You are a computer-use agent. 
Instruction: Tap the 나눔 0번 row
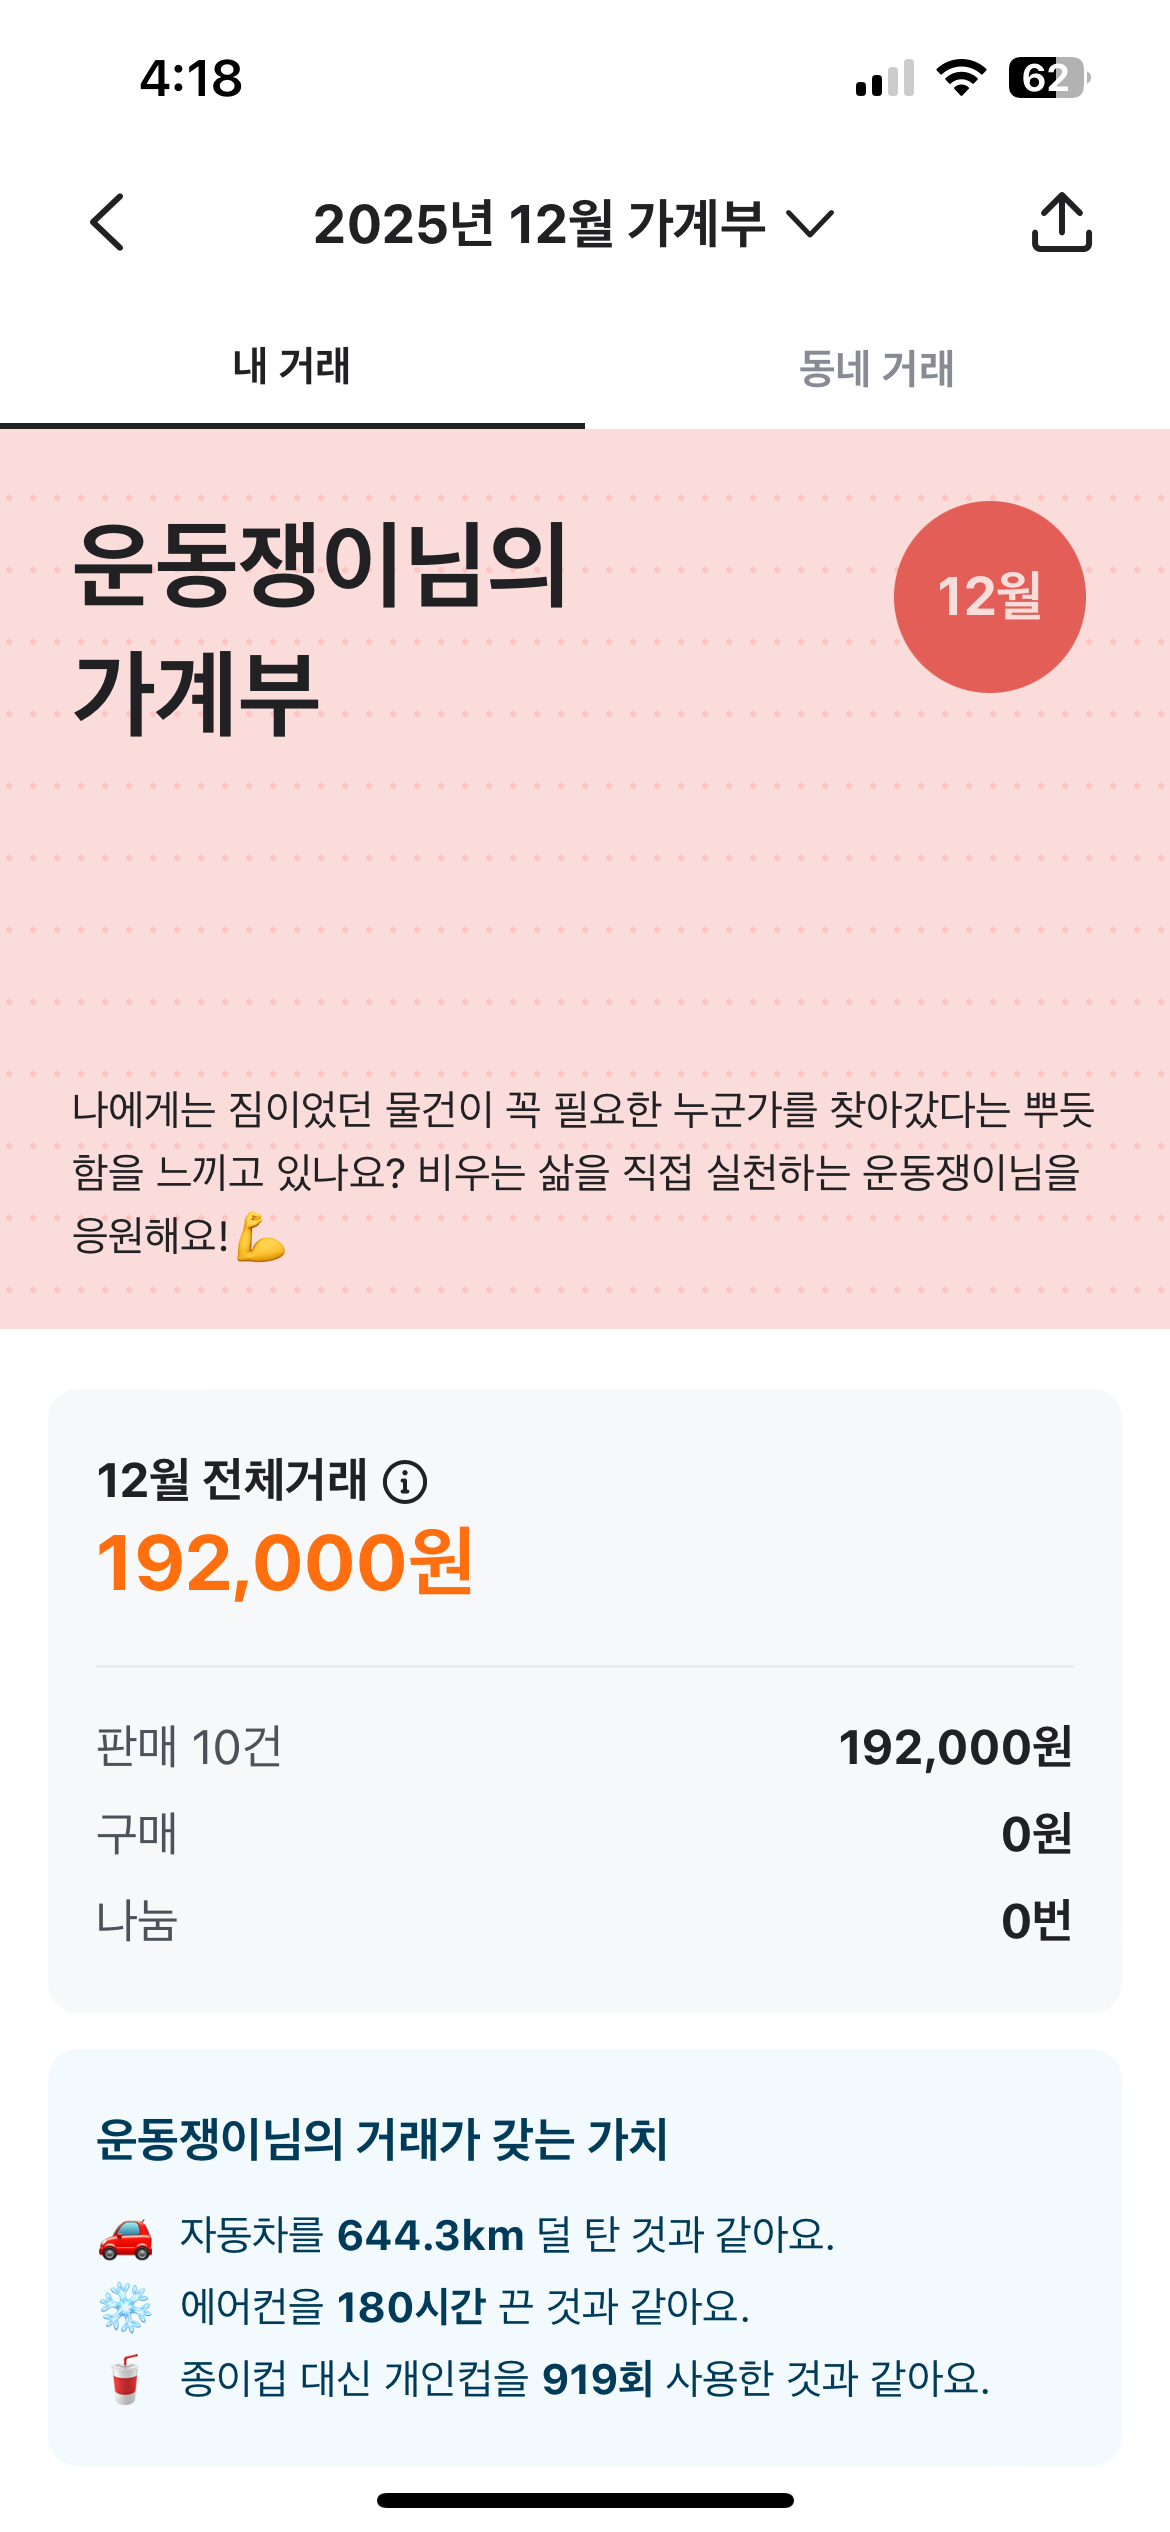[584, 1921]
